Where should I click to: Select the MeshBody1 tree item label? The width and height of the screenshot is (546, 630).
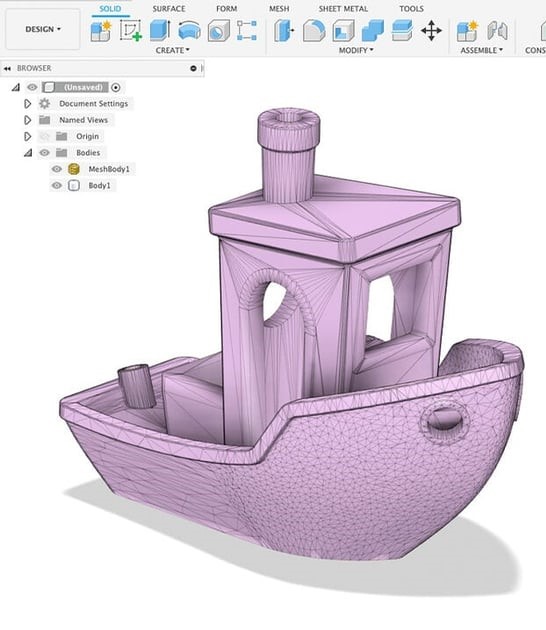pyautogui.click(x=109, y=169)
